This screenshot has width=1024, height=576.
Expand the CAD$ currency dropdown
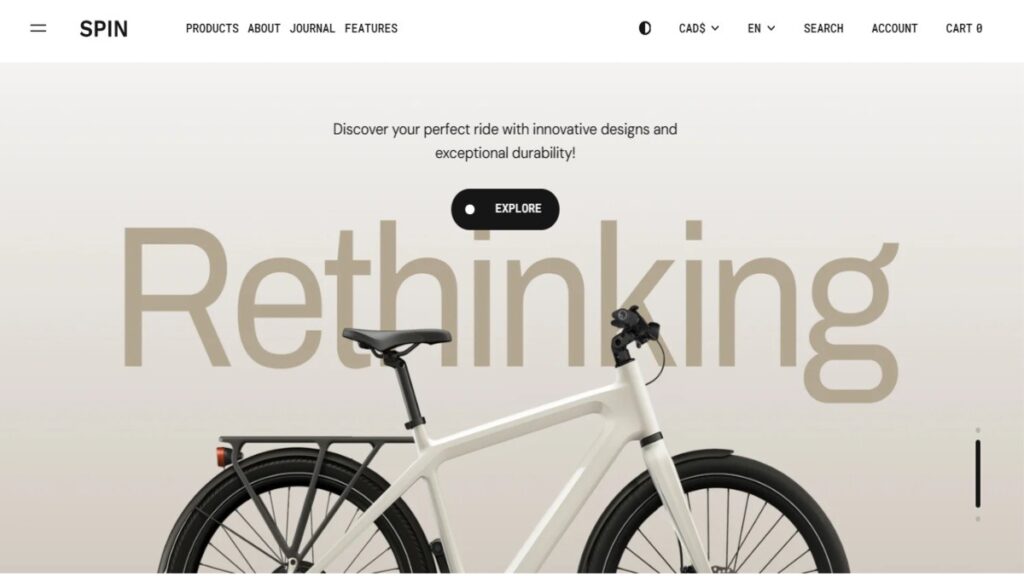tap(699, 28)
